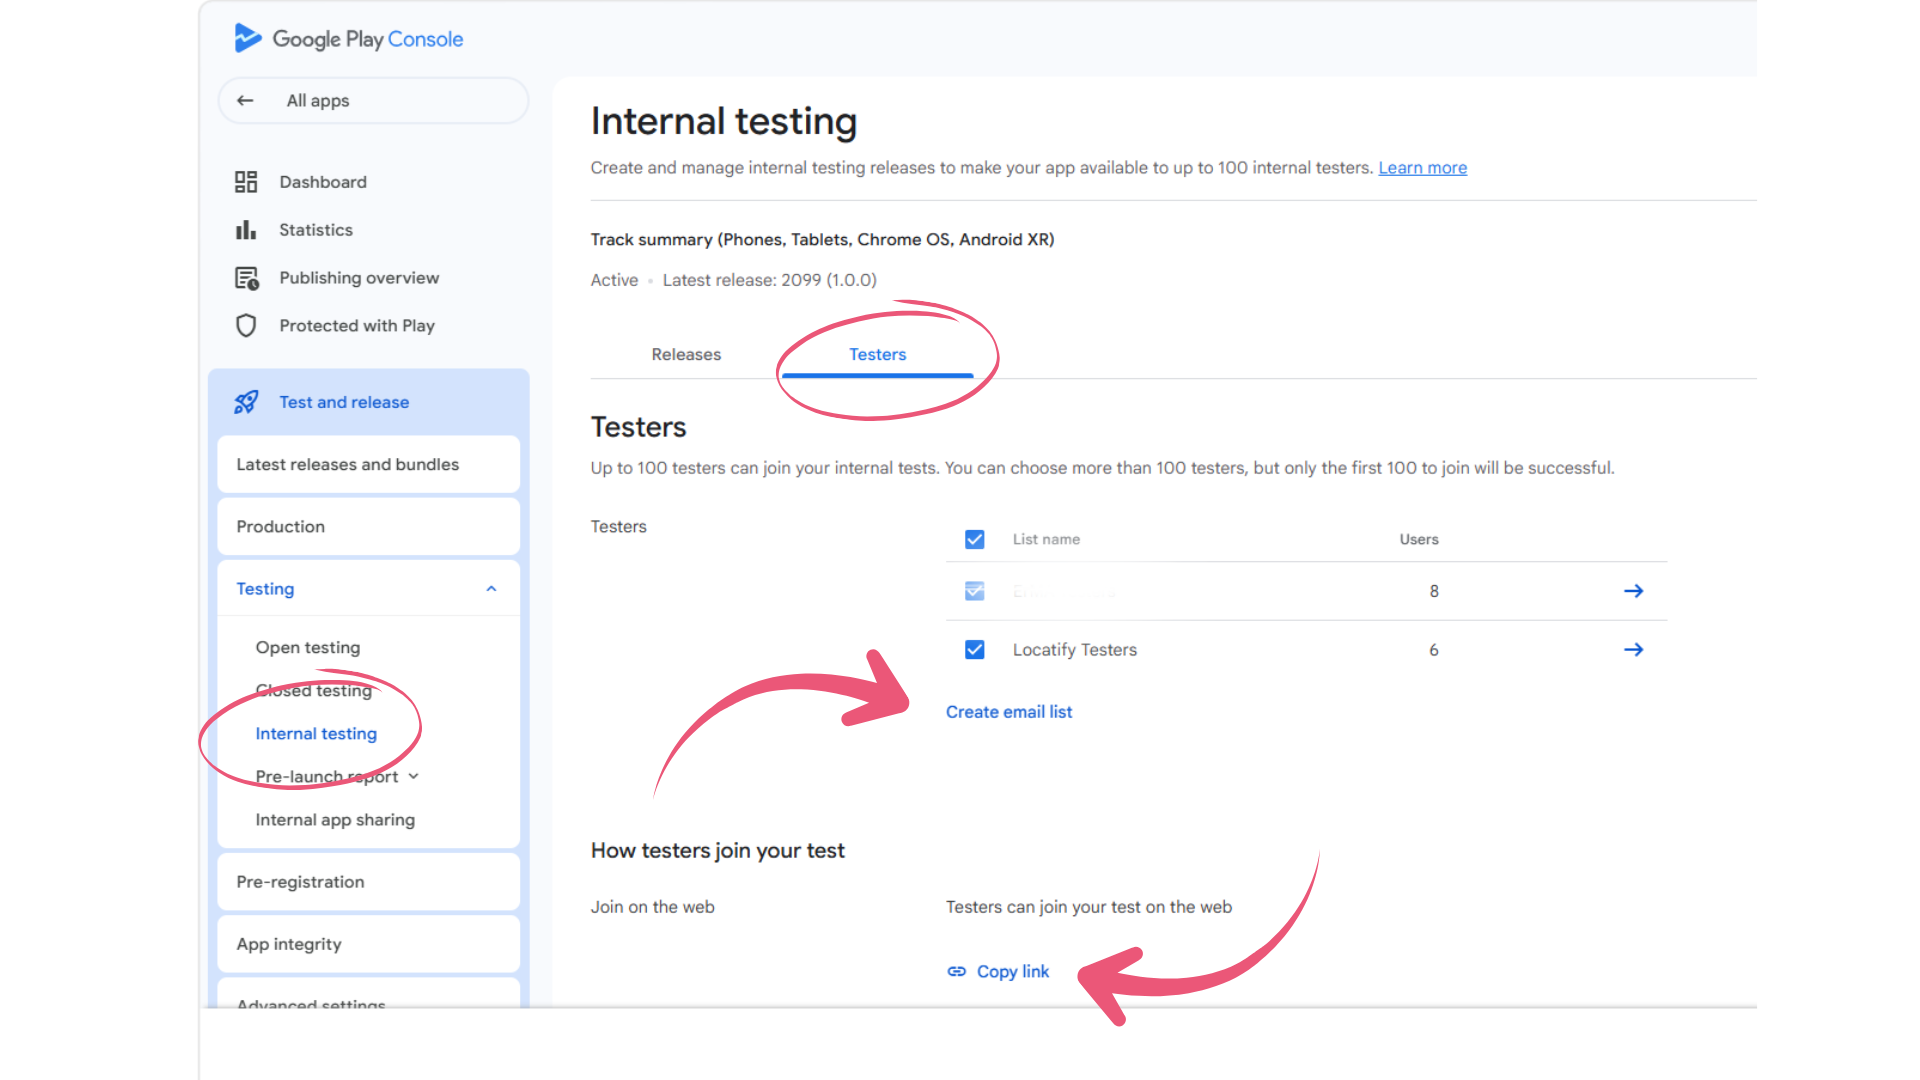Click the Test and release rocket icon
The height and width of the screenshot is (1080, 1920).
point(246,402)
